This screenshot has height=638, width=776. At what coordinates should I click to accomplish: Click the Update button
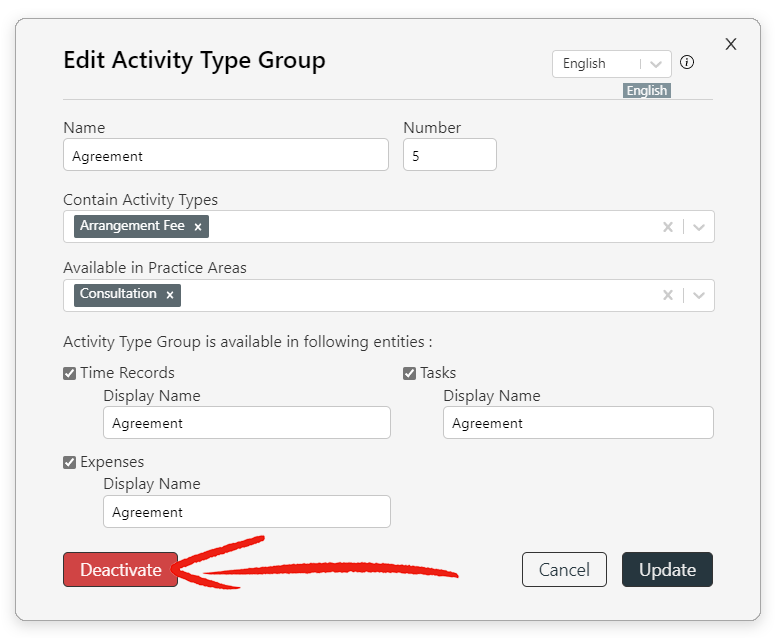tap(667, 569)
